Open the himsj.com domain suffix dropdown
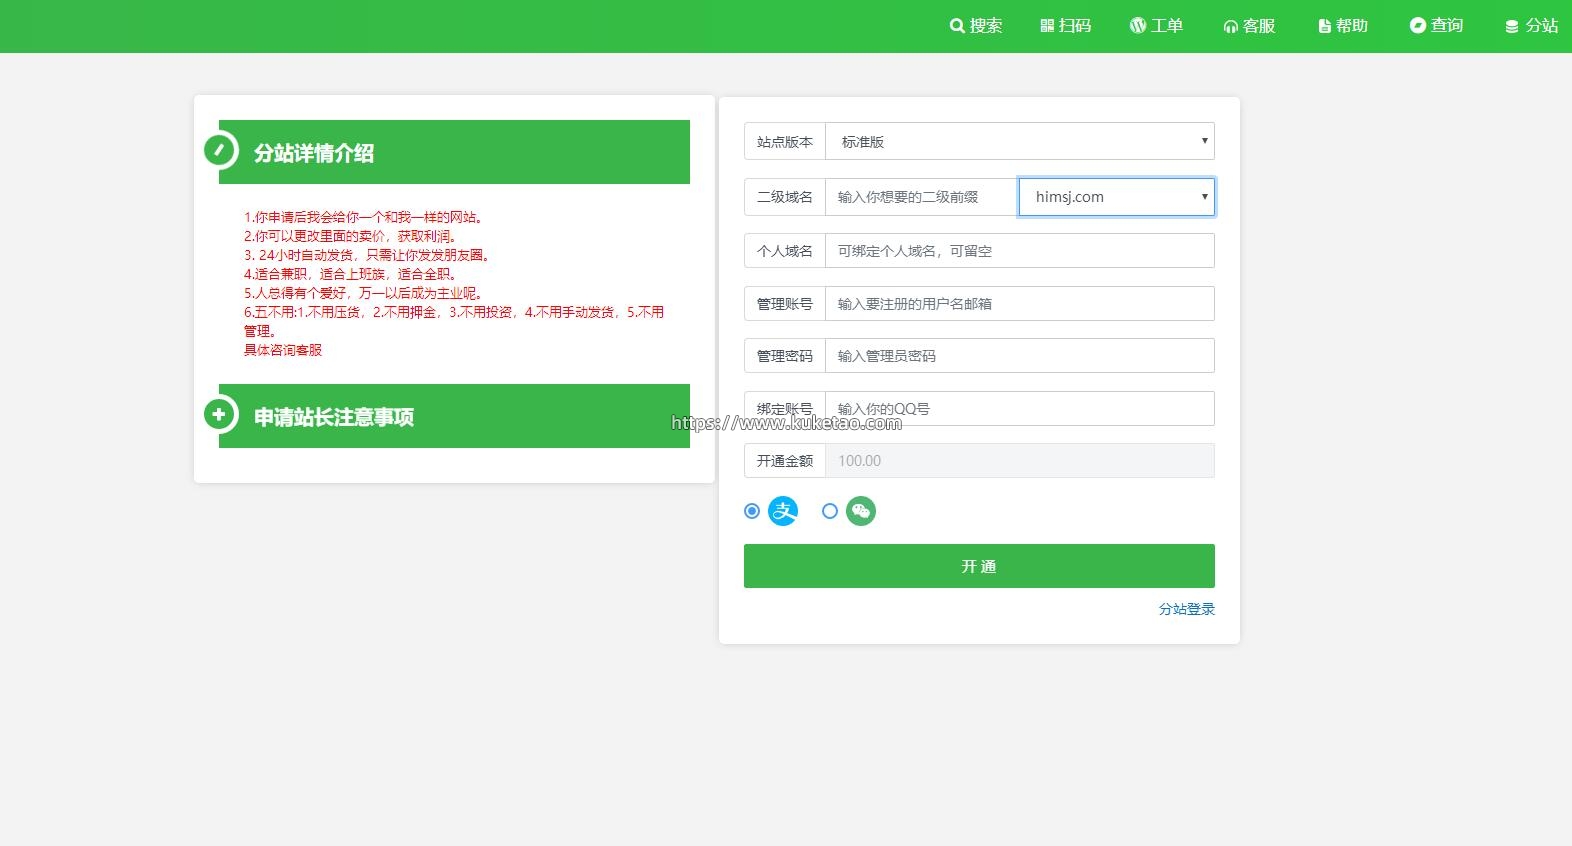This screenshot has width=1572, height=846. pyautogui.click(x=1116, y=197)
